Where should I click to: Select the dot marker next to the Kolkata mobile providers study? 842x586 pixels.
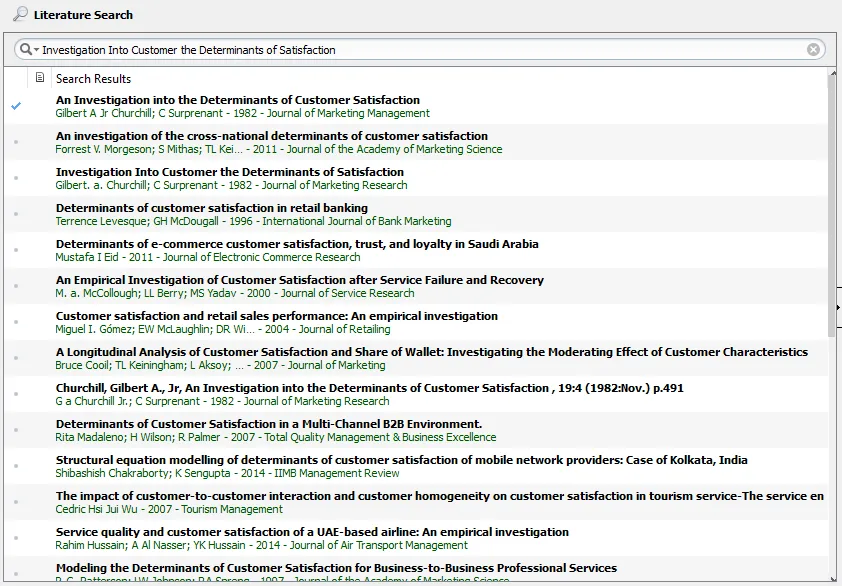pos(14,465)
